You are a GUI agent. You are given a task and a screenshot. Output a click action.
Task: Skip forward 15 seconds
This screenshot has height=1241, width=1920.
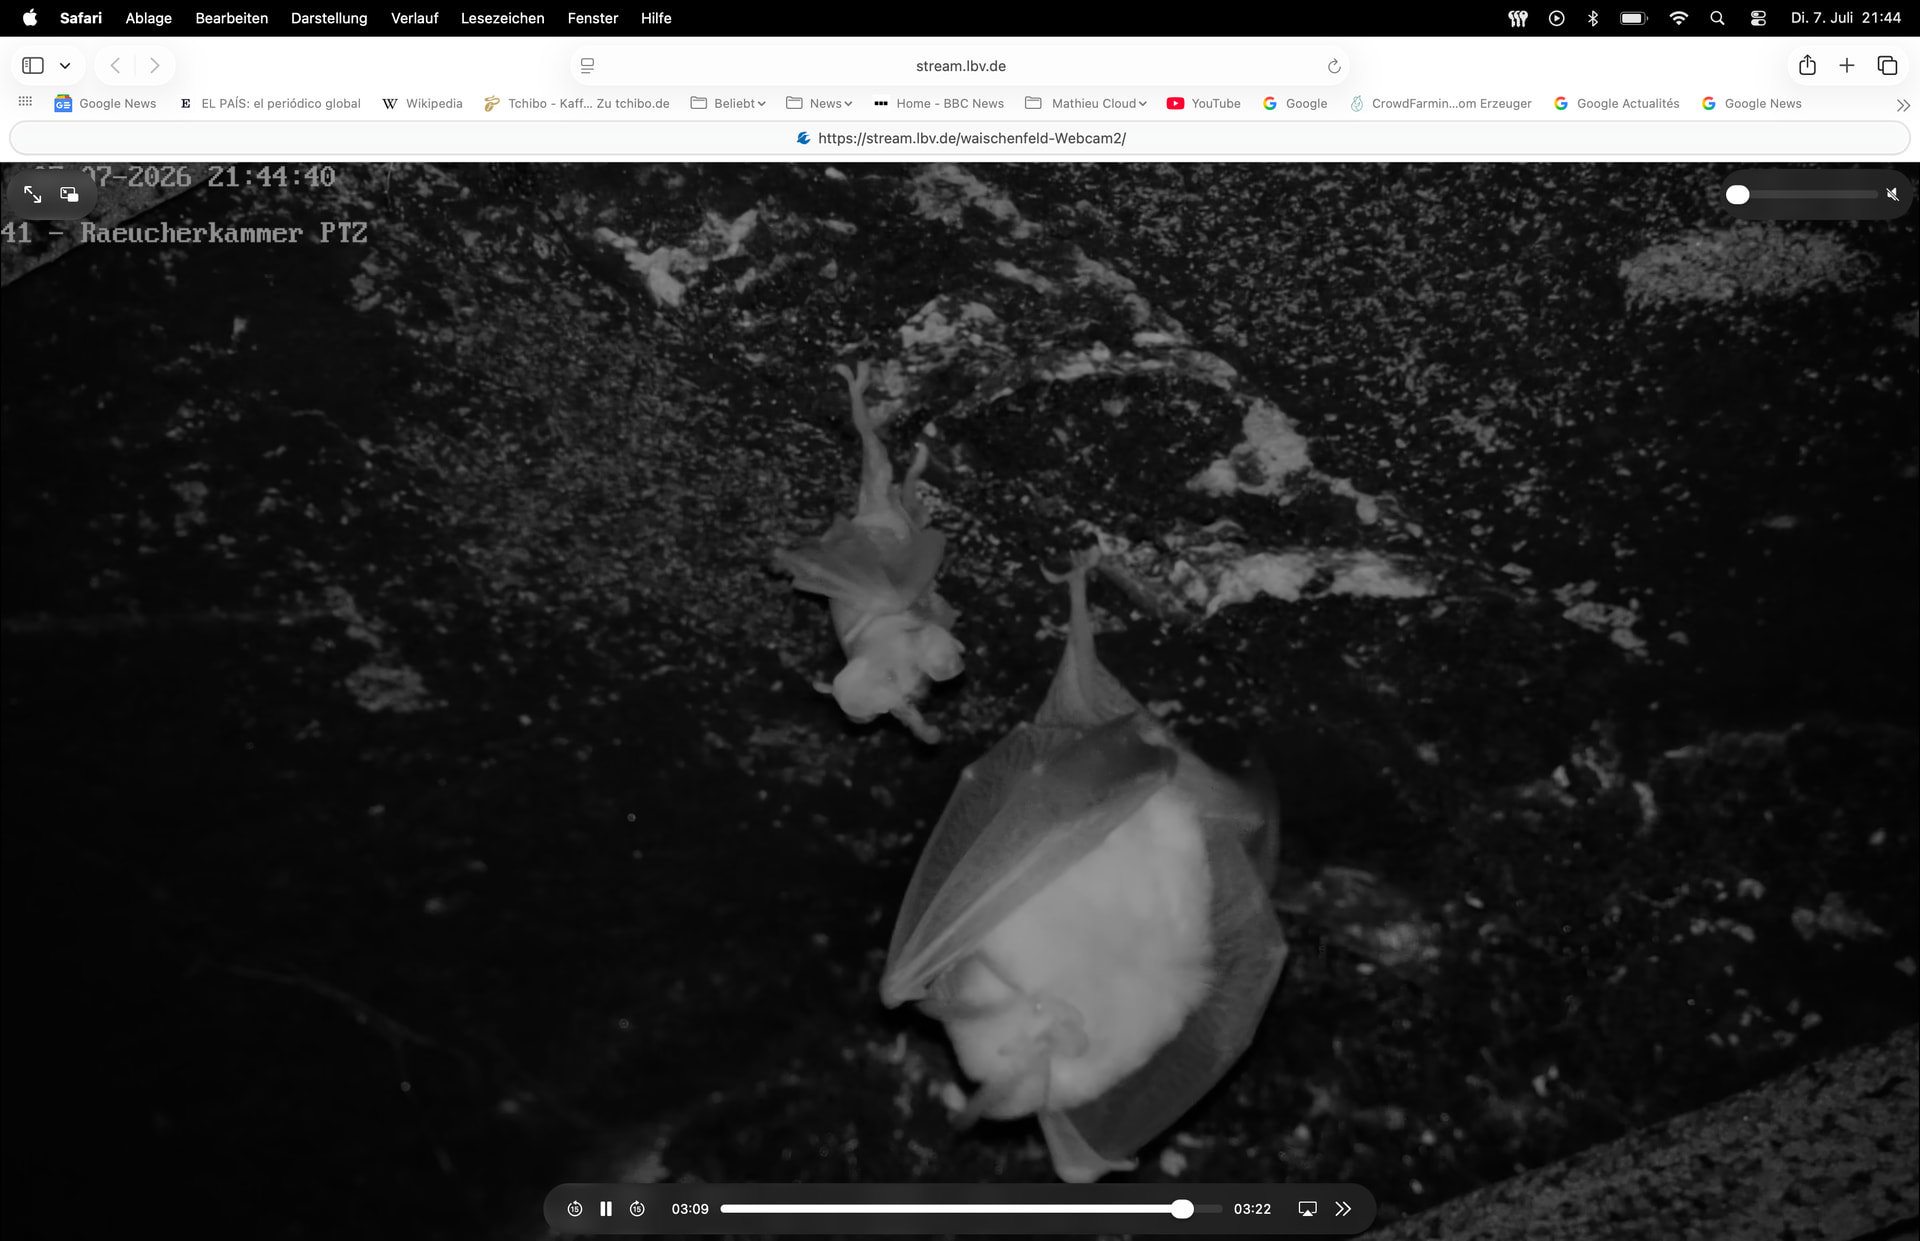click(x=637, y=1209)
